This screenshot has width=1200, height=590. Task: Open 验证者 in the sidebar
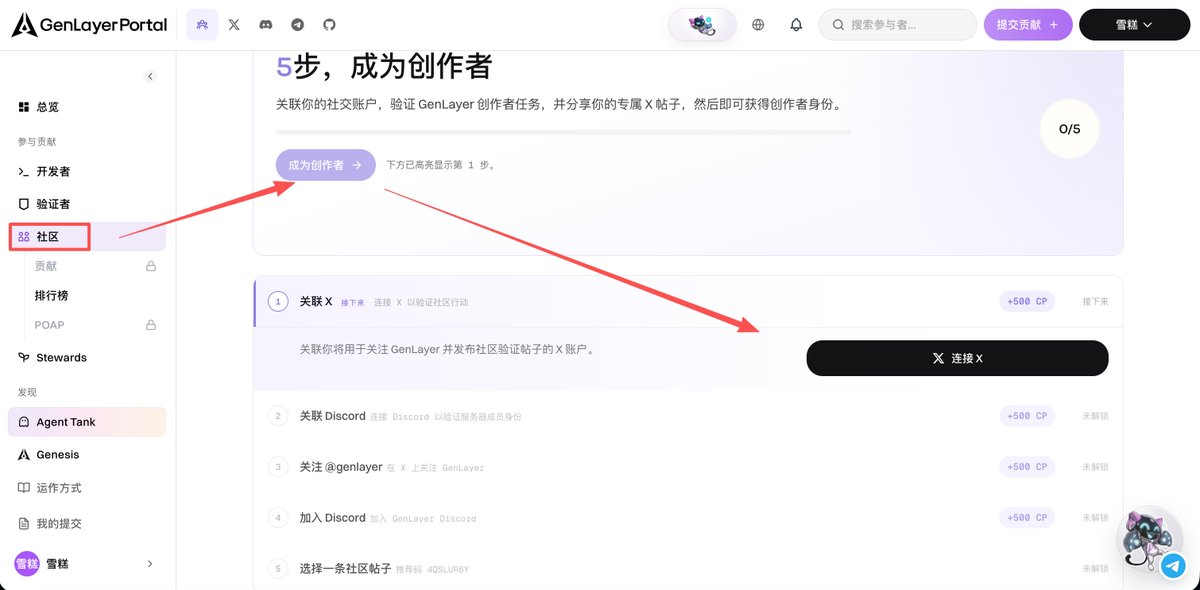click(87, 204)
